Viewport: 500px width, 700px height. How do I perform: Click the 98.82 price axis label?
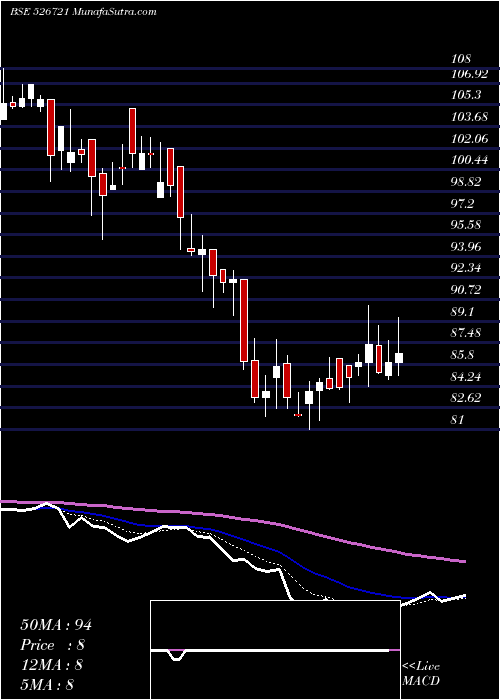tap(468, 182)
